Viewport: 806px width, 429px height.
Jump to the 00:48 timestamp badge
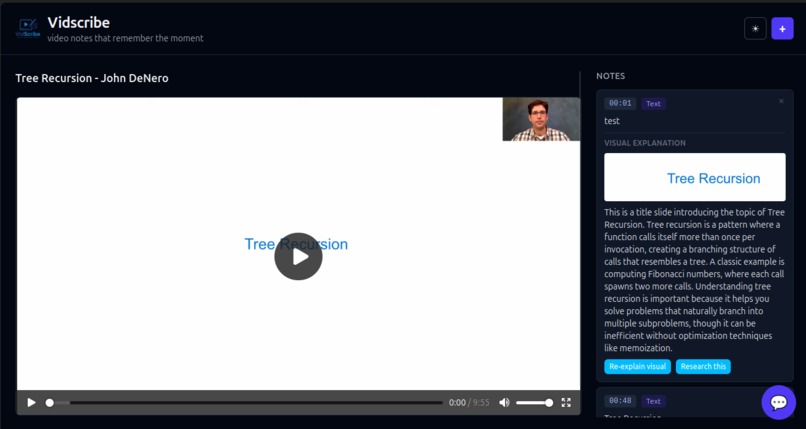click(x=620, y=401)
